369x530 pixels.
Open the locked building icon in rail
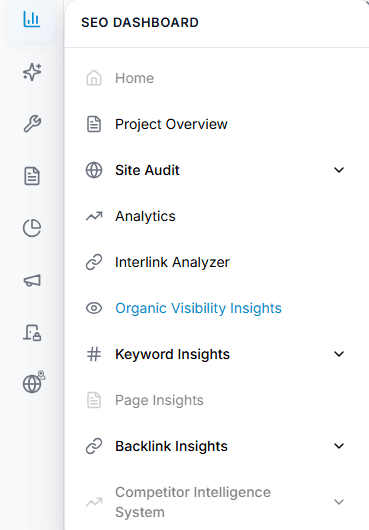(32, 333)
